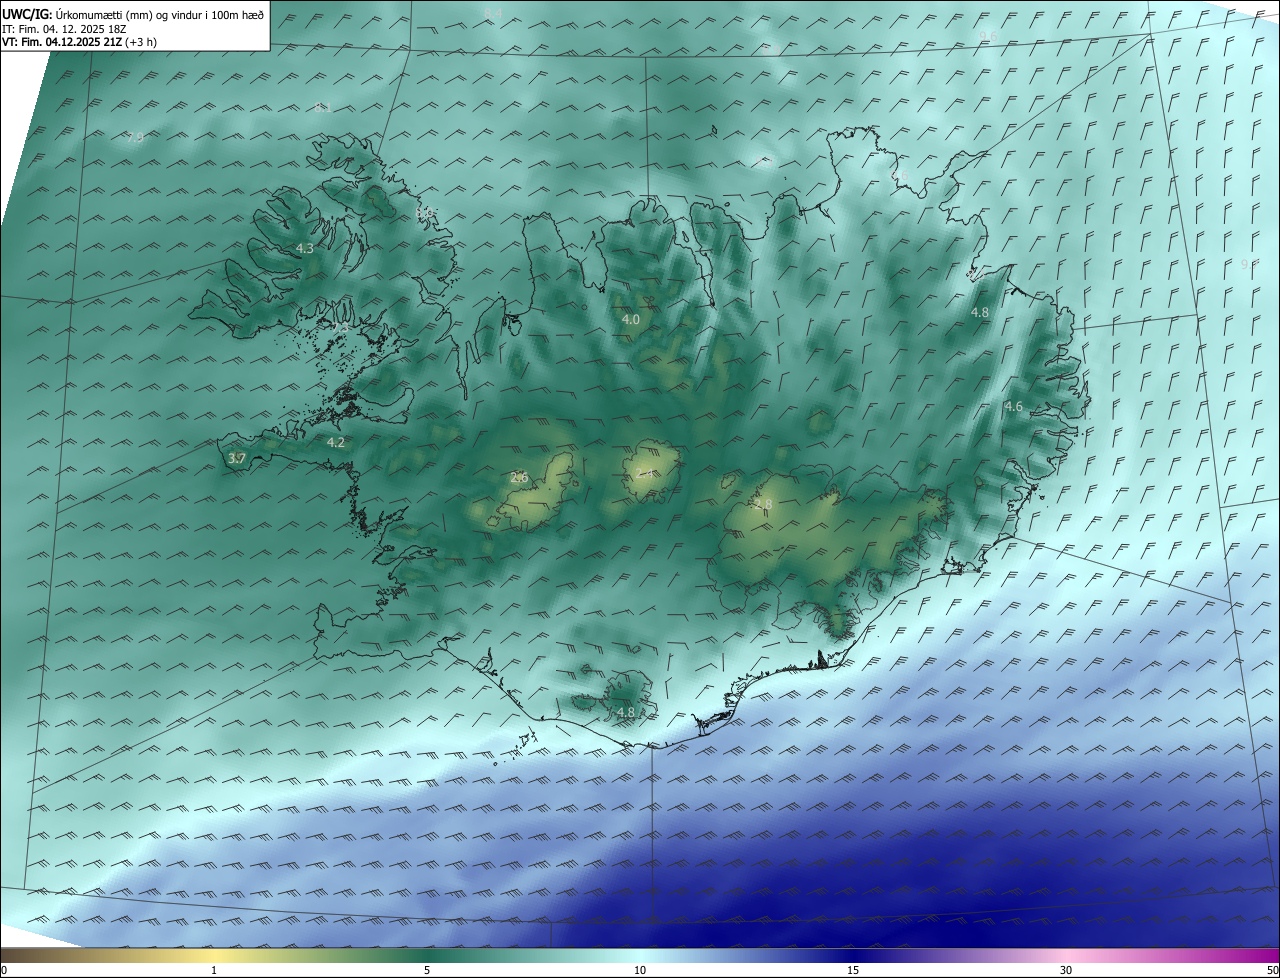The width and height of the screenshot is (1280, 978).
Task: Click the 7.3 value label over Breiðafjörður
Action: [341, 327]
